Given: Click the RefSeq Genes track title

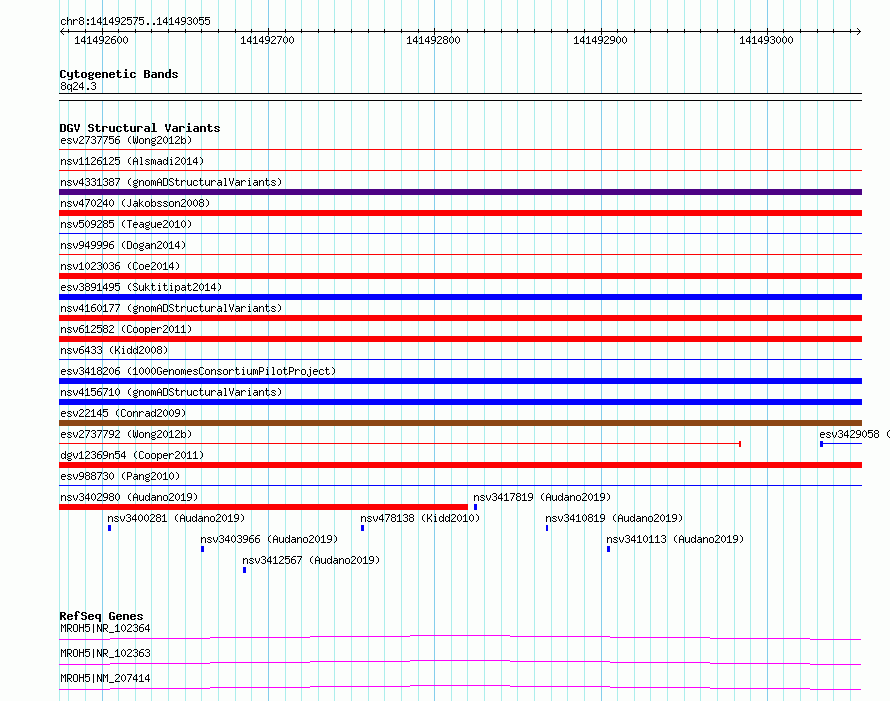Looking at the screenshot, I should pyautogui.click(x=101, y=616).
